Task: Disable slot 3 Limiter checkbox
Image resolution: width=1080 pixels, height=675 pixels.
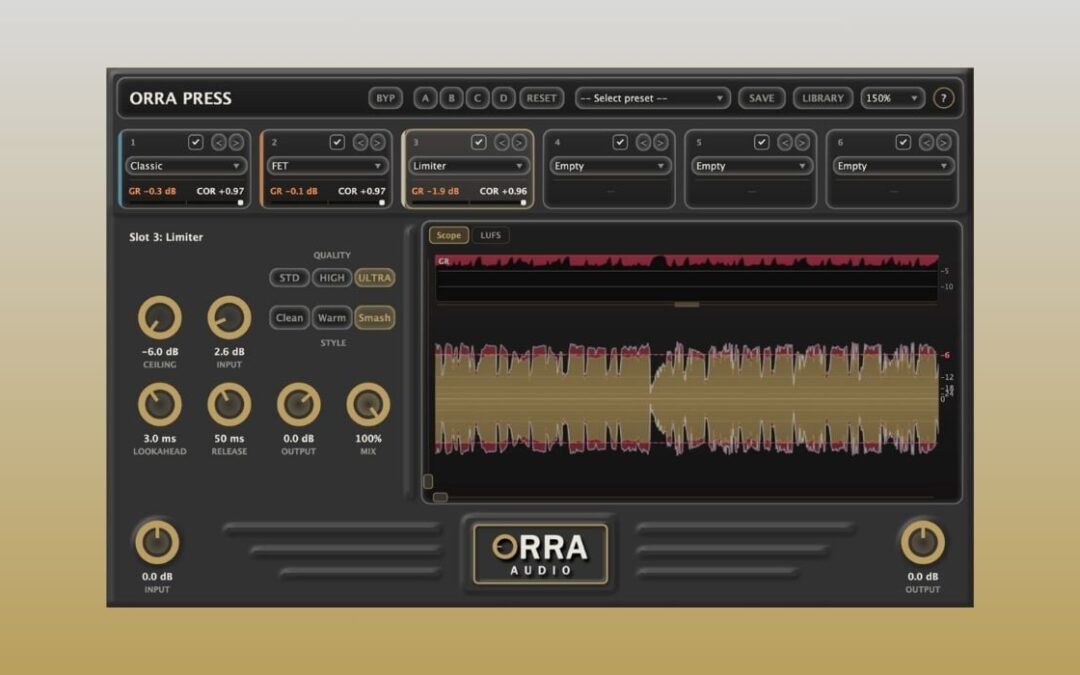Action: tap(479, 142)
